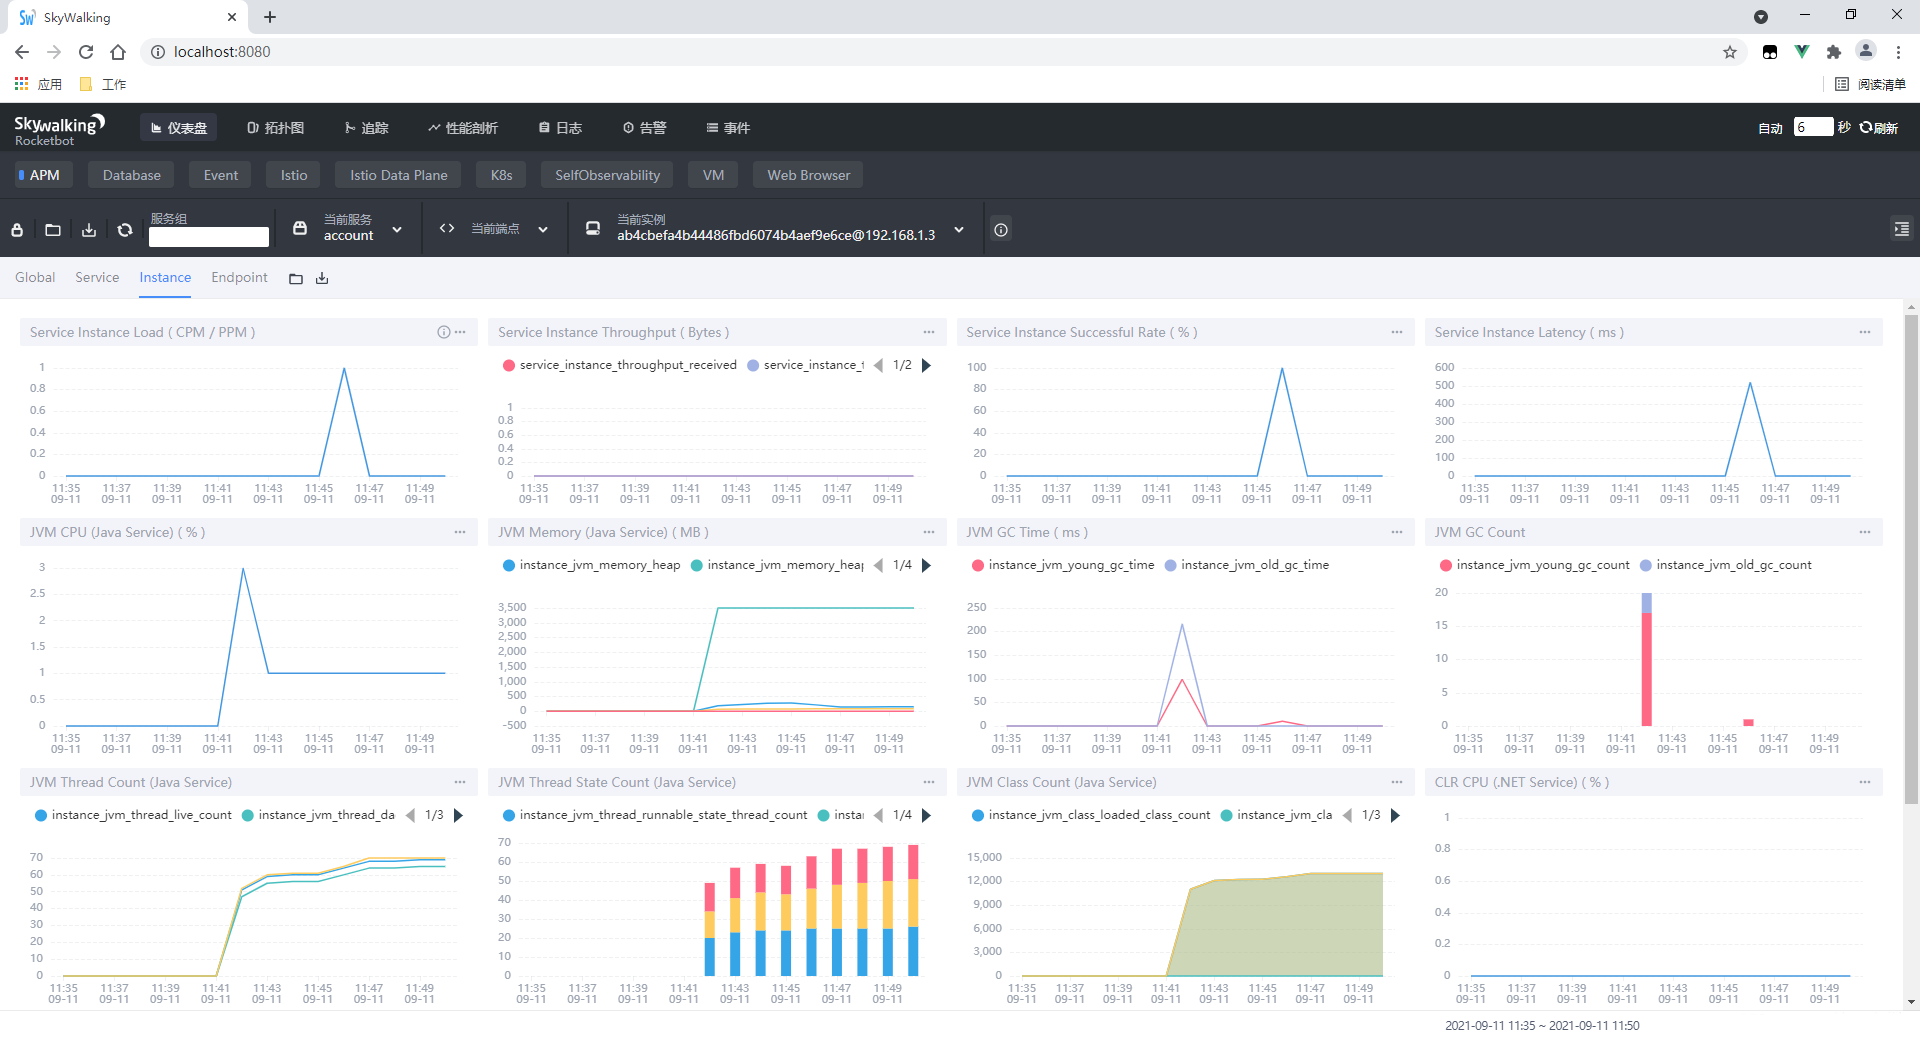Image resolution: width=1920 pixels, height=1040 pixels.
Task: Click info icon on Service Instance Load
Action: pyautogui.click(x=443, y=332)
